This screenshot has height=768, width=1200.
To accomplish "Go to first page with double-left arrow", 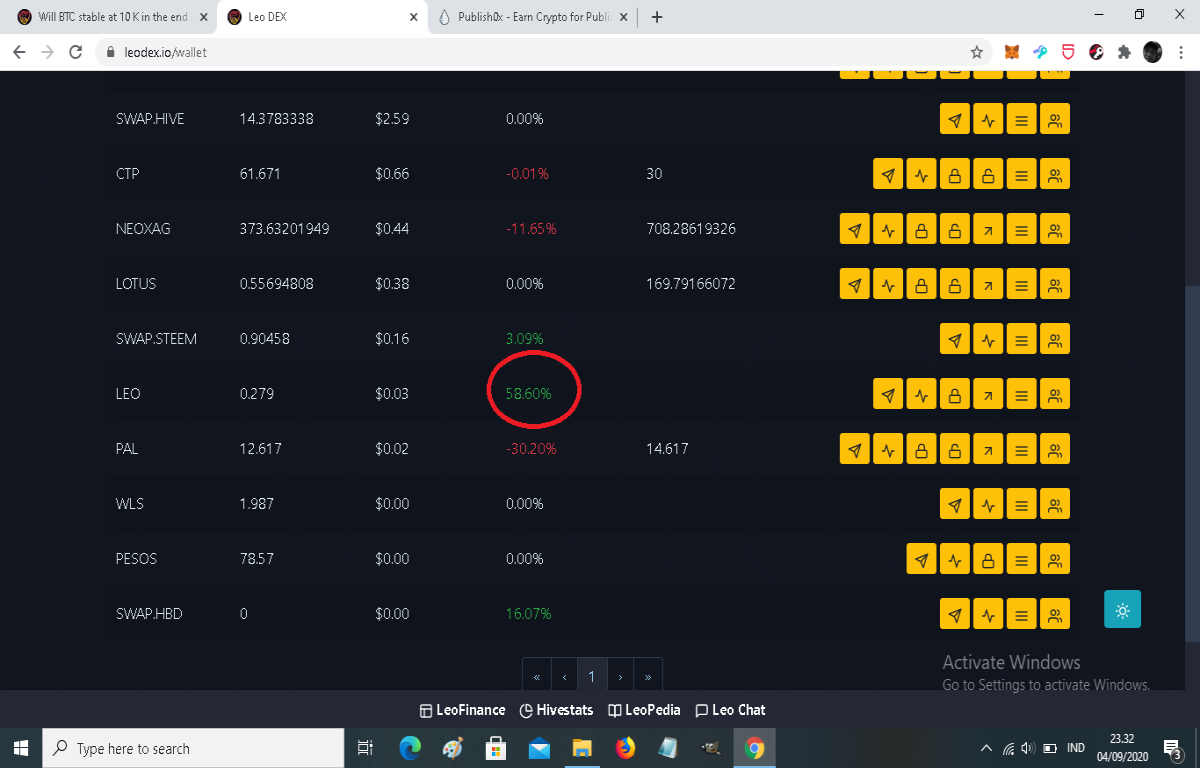I will (x=537, y=677).
